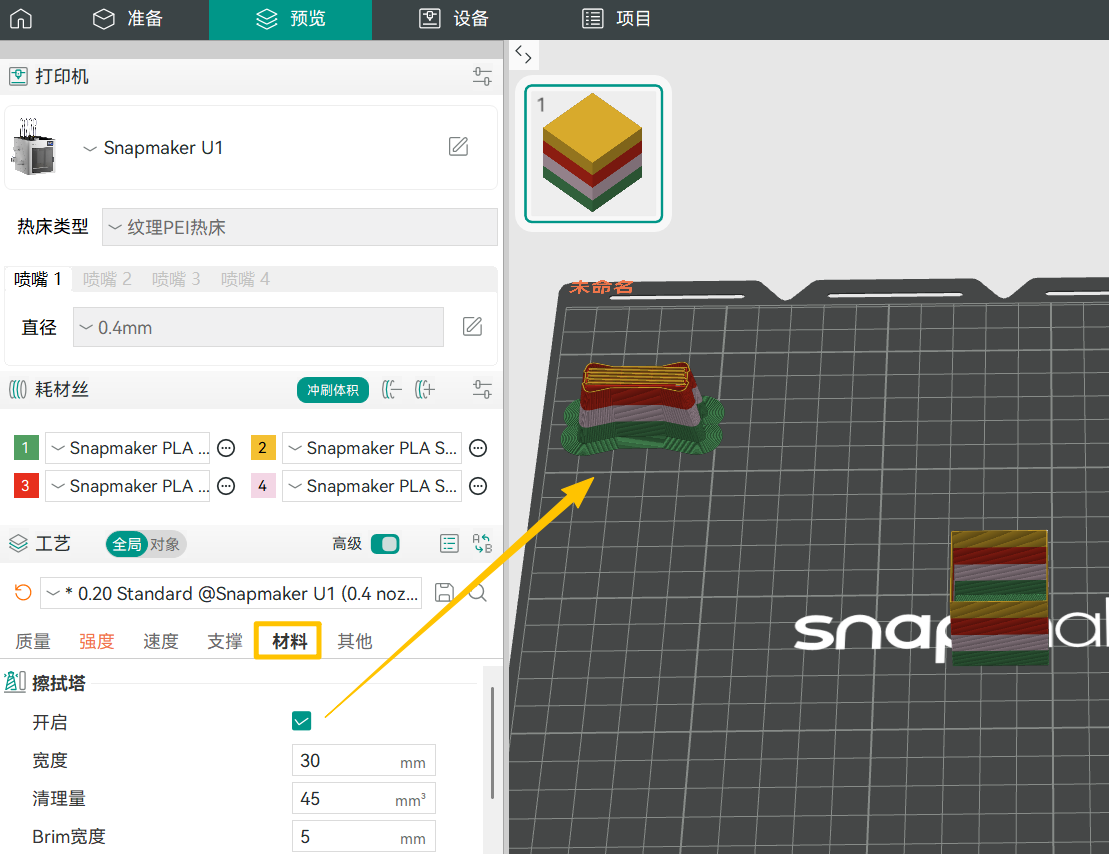
Task: Open the 项目 tab
Action: (616, 18)
